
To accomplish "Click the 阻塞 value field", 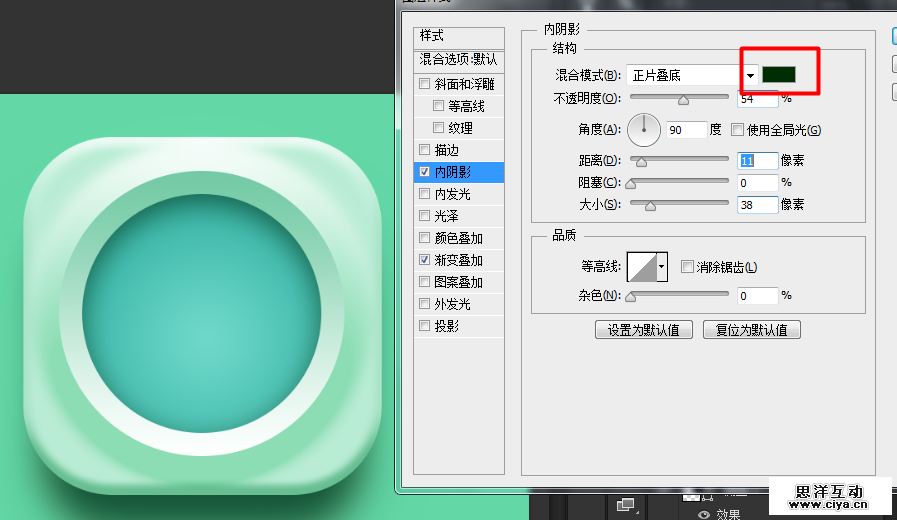I will coord(757,182).
